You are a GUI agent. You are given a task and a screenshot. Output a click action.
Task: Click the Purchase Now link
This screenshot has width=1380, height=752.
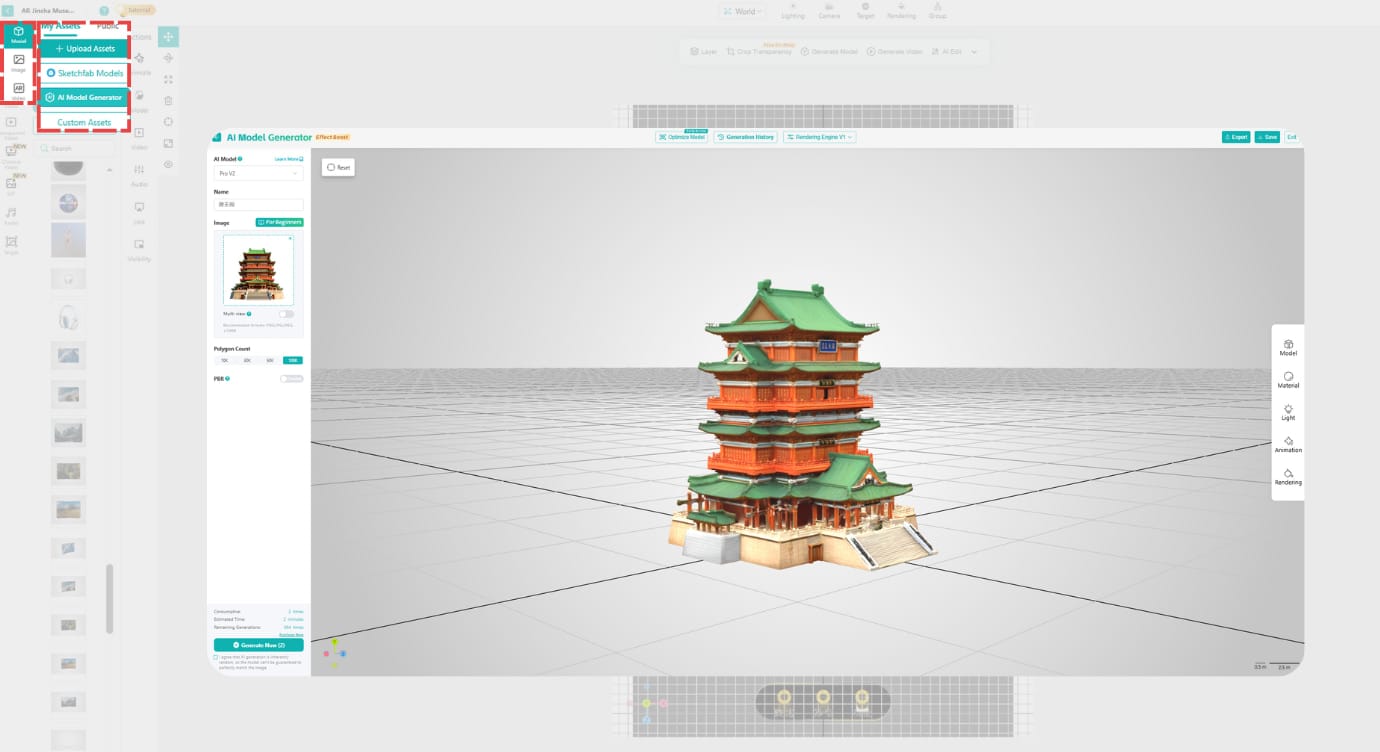(291, 634)
